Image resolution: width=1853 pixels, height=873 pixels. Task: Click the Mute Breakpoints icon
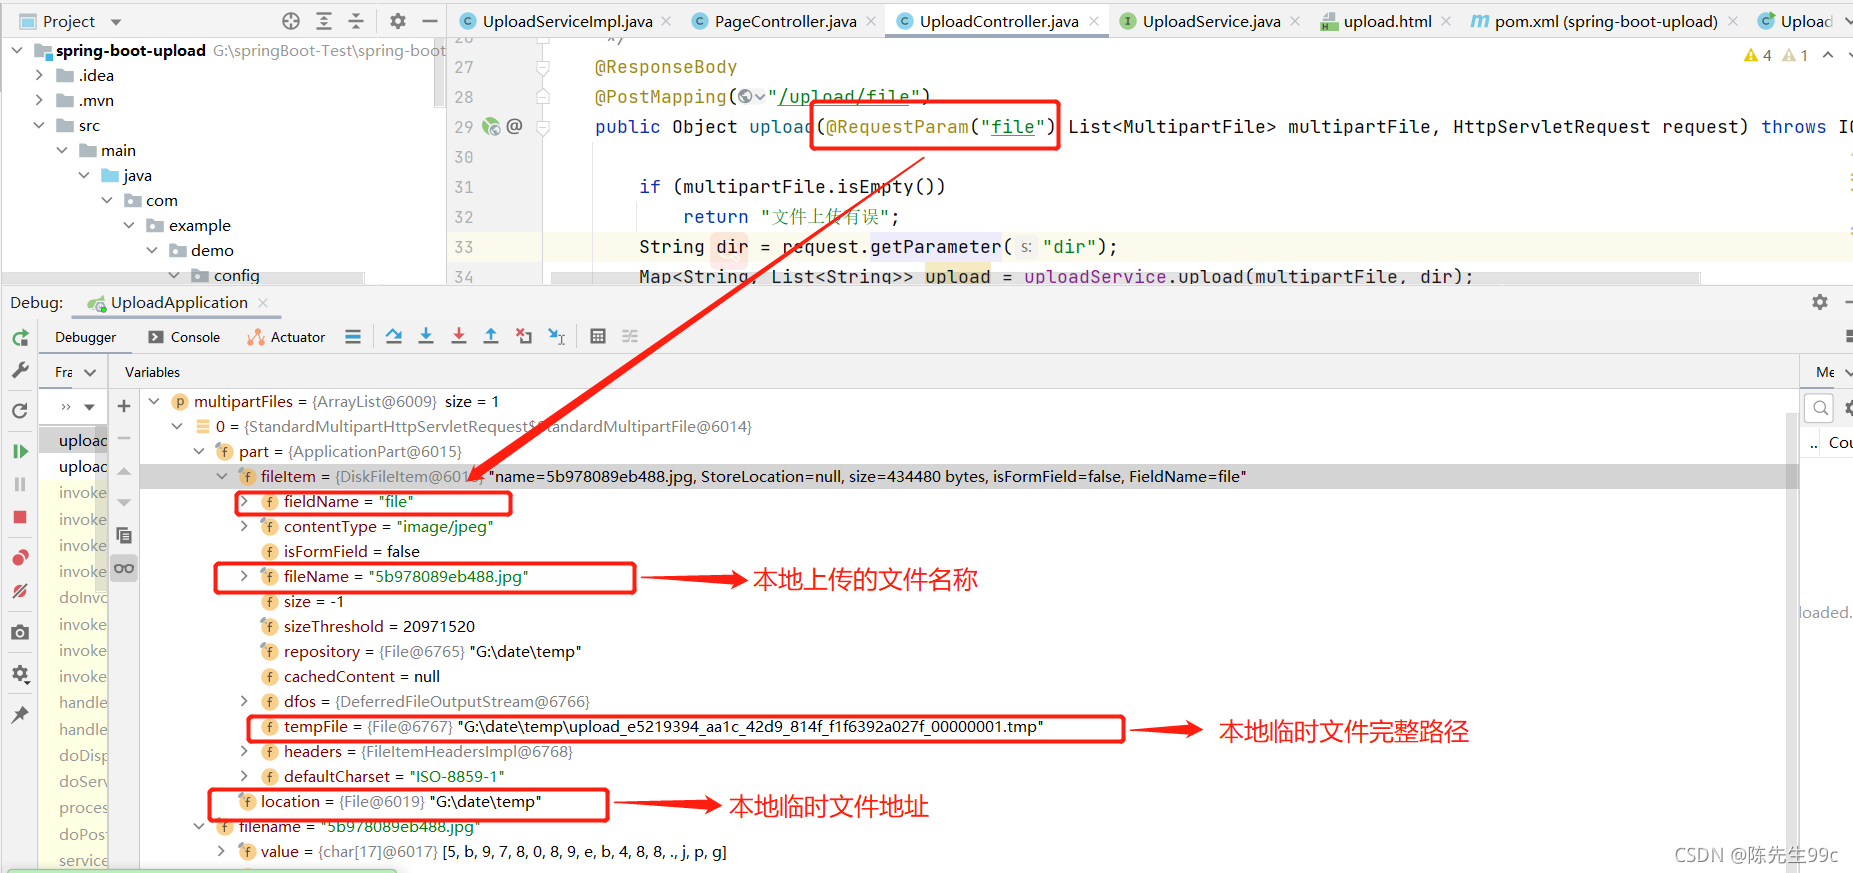tap(20, 591)
